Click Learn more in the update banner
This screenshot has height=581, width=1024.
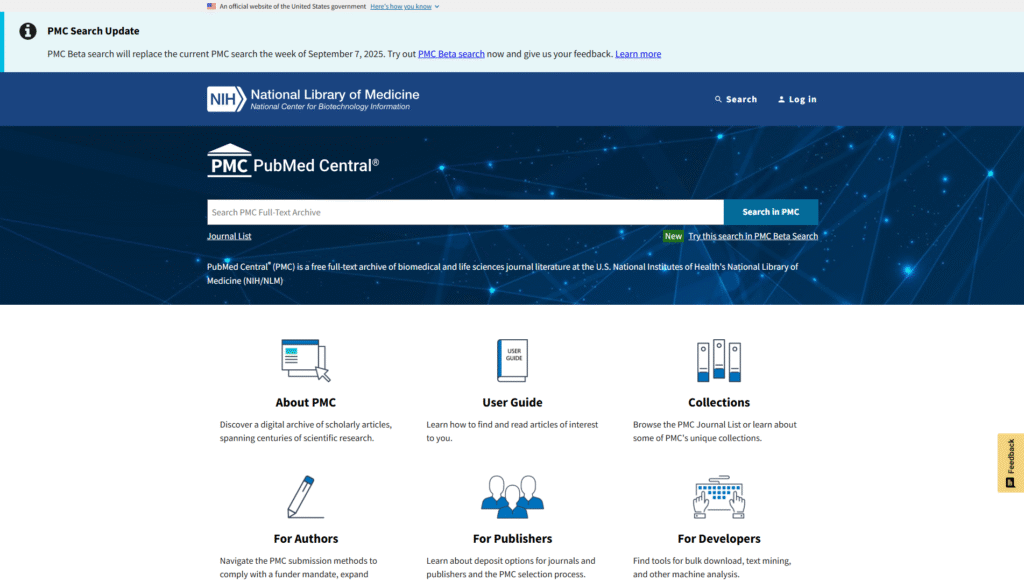pyautogui.click(x=638, y=54)
